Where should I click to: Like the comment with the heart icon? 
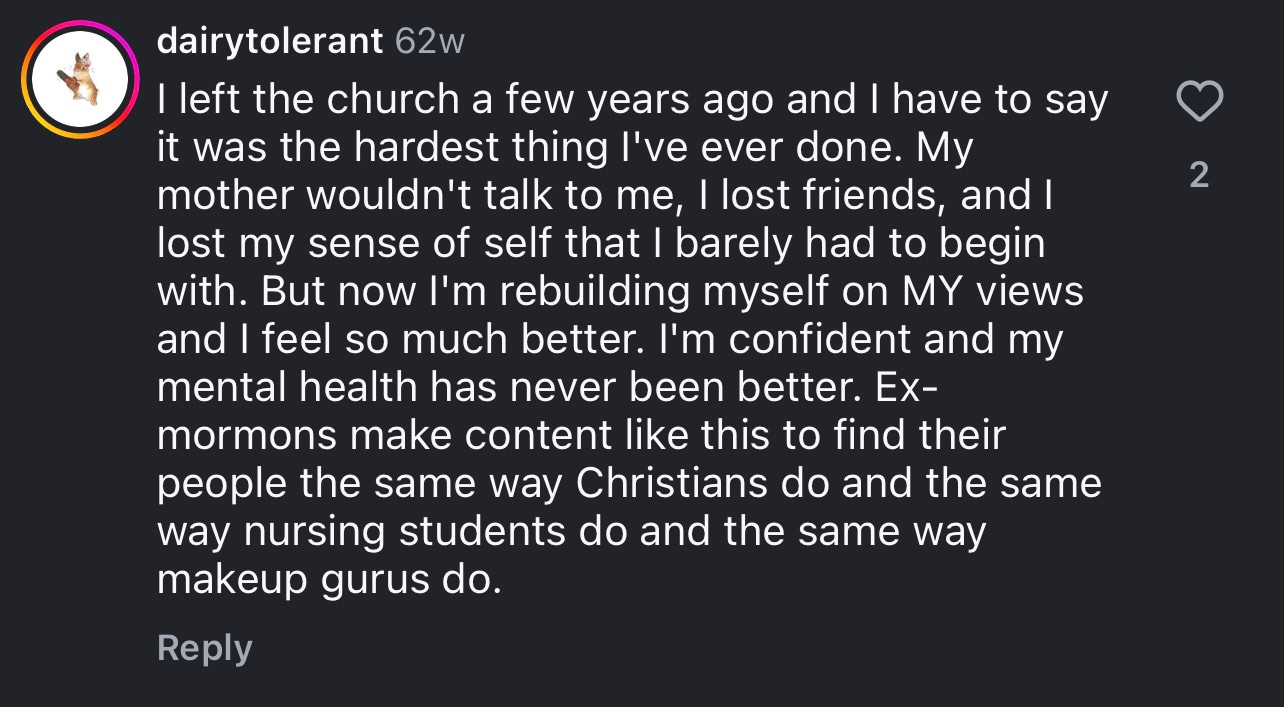click(1199, 102)
